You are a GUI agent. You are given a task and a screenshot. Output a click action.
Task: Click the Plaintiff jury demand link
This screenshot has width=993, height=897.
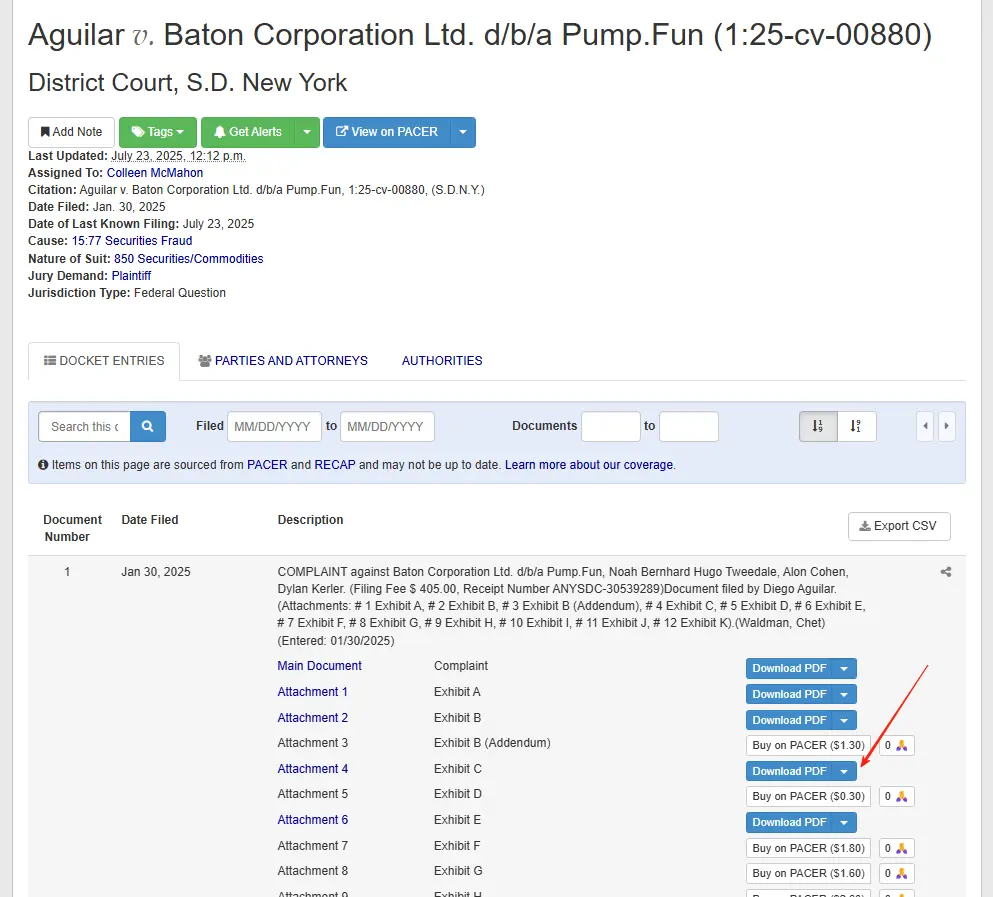(131, 276)
